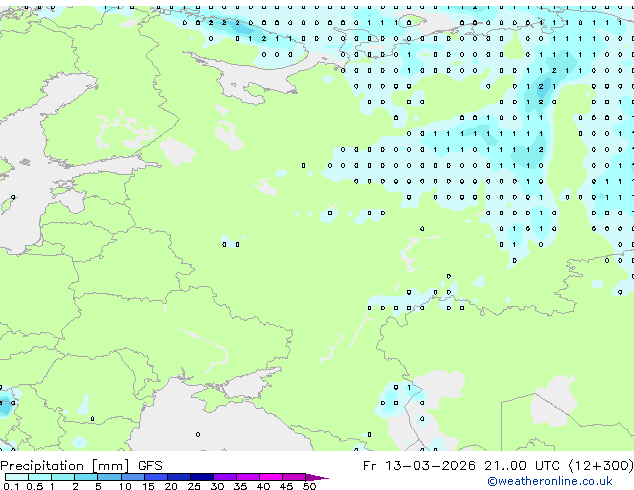Screen dimensions: 634x490
Task: Click the "21..00 UTC" time text
Action: point(522,466)
